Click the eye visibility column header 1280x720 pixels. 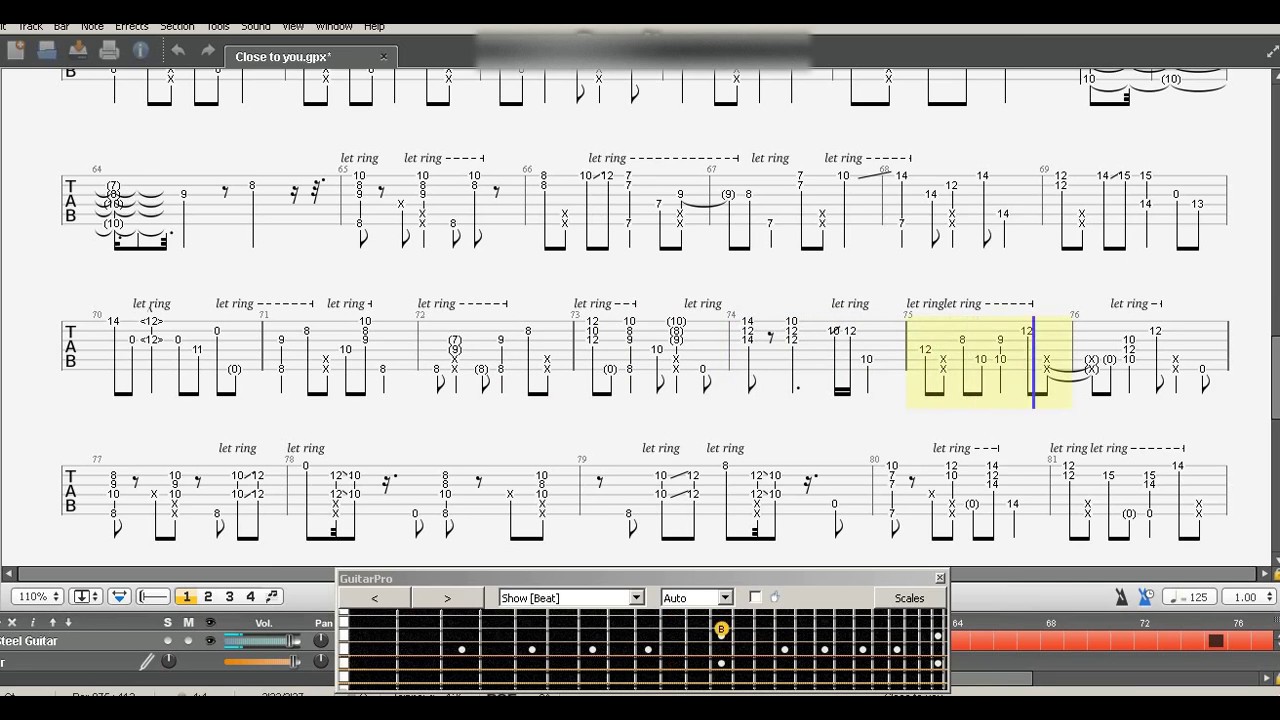(210, 622)
